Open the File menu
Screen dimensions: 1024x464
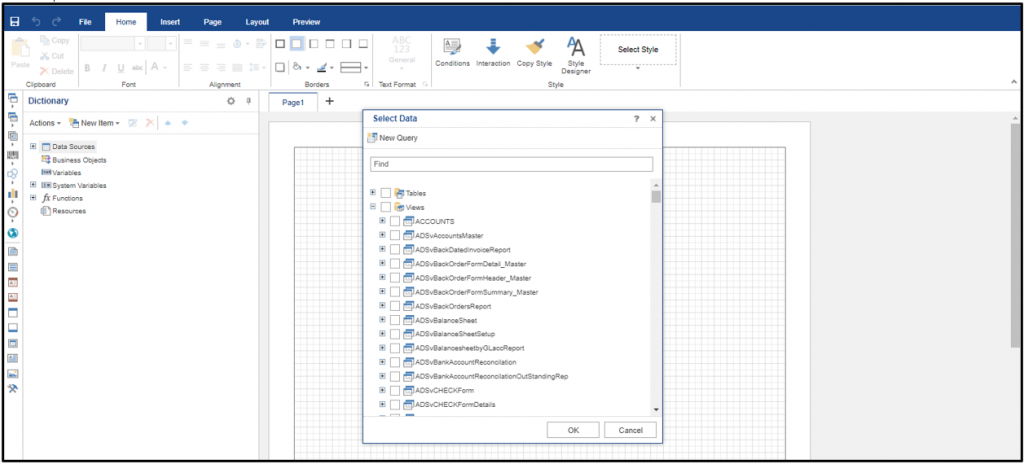[85, 22]
